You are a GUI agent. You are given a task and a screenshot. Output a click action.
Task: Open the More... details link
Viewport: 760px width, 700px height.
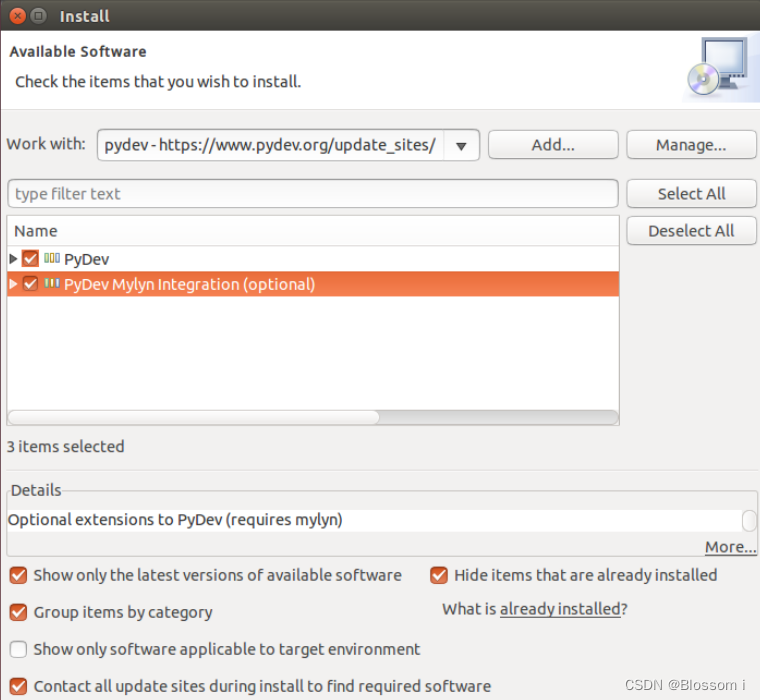(730, 547)
